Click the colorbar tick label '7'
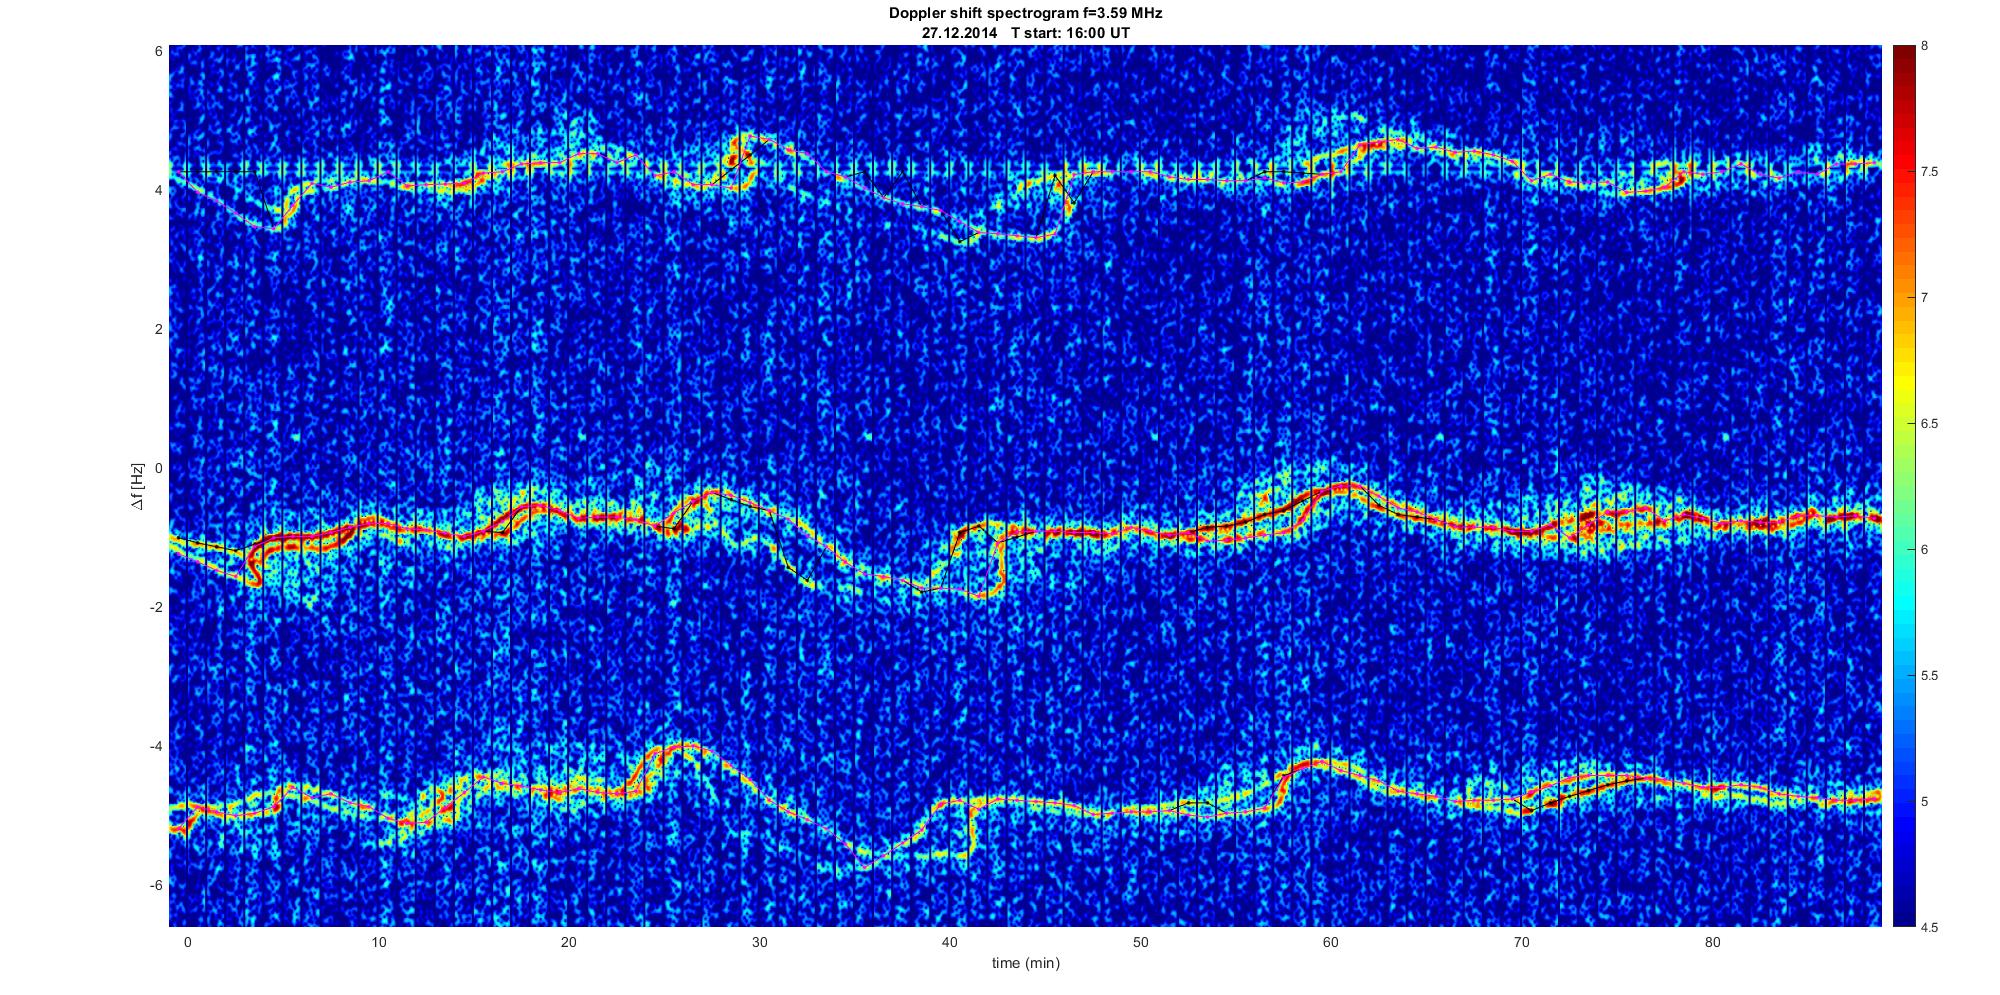The height and width of the screenshot is (995, 2000). pos(1925,298)
